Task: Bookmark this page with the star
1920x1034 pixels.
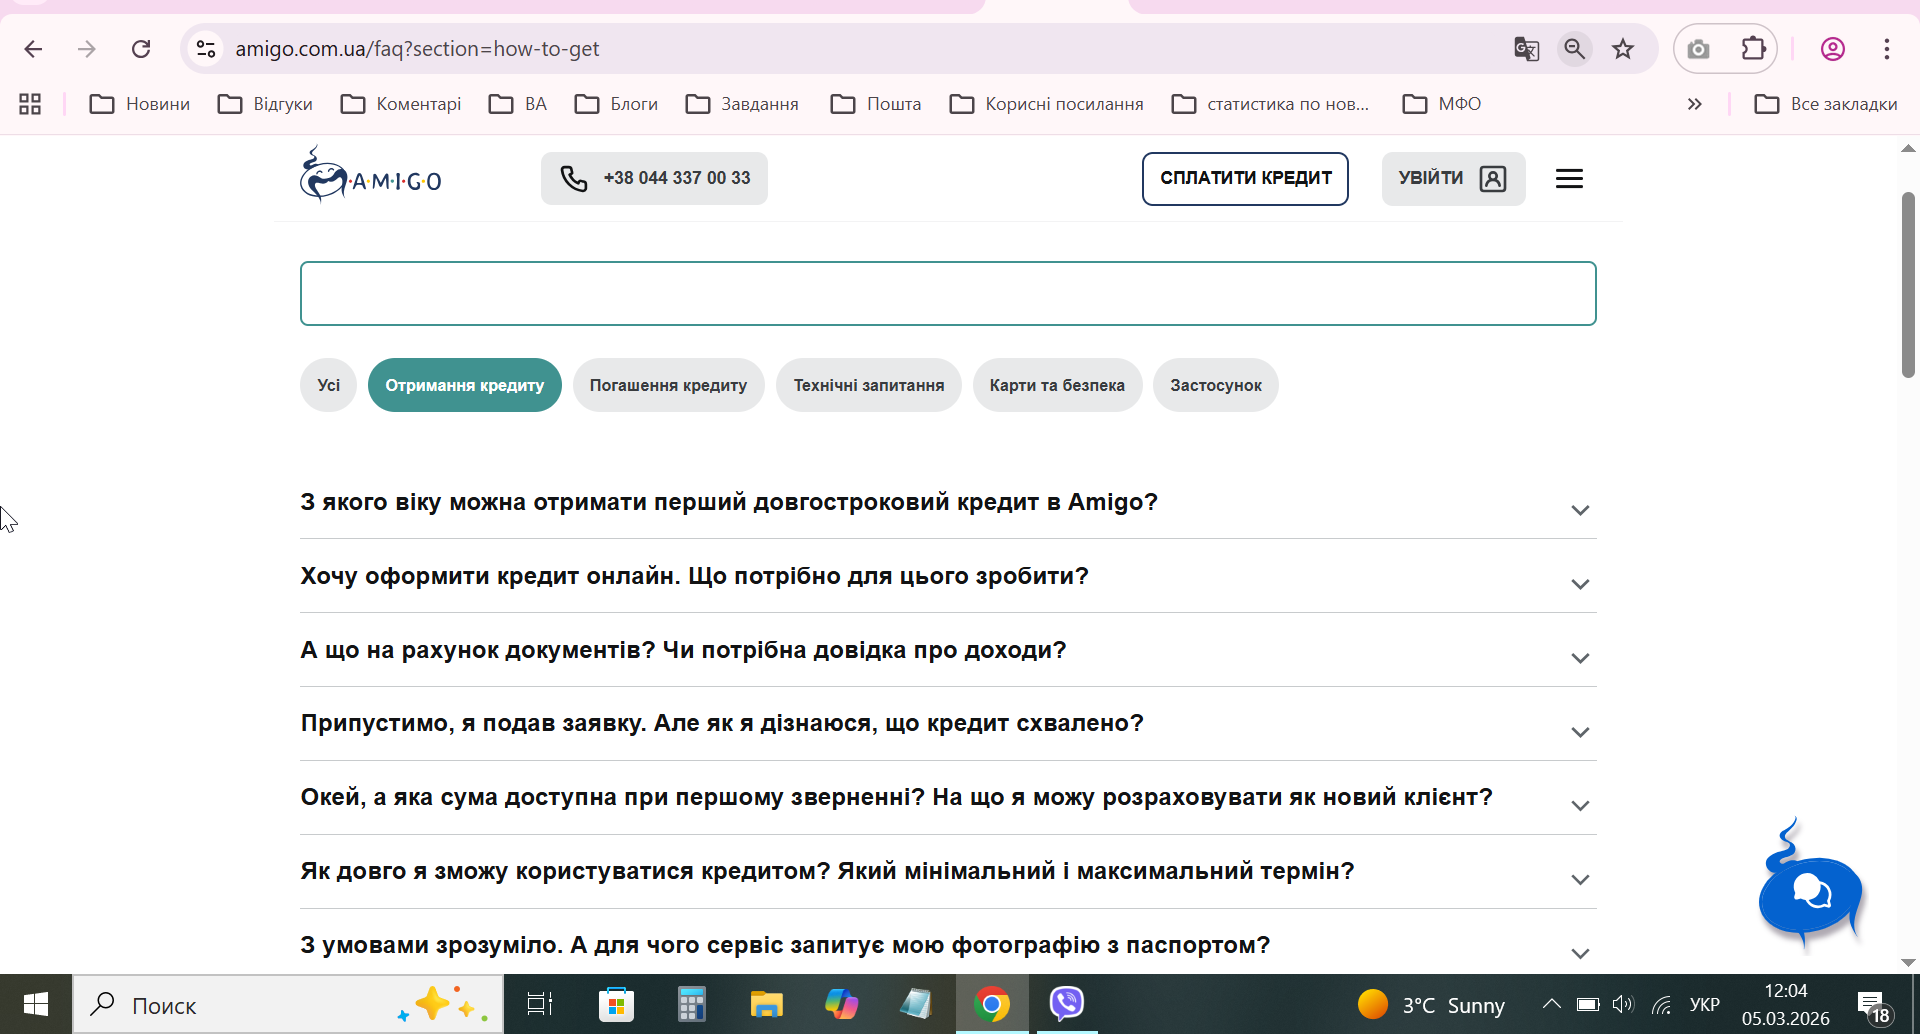Action: pos(1623,49)
